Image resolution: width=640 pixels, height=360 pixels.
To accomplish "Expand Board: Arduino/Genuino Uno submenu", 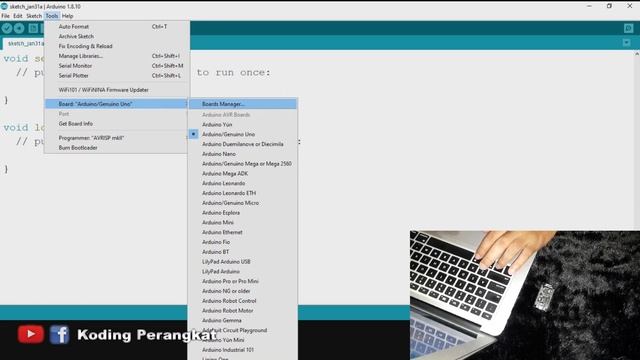I will [x=117, y=104].
